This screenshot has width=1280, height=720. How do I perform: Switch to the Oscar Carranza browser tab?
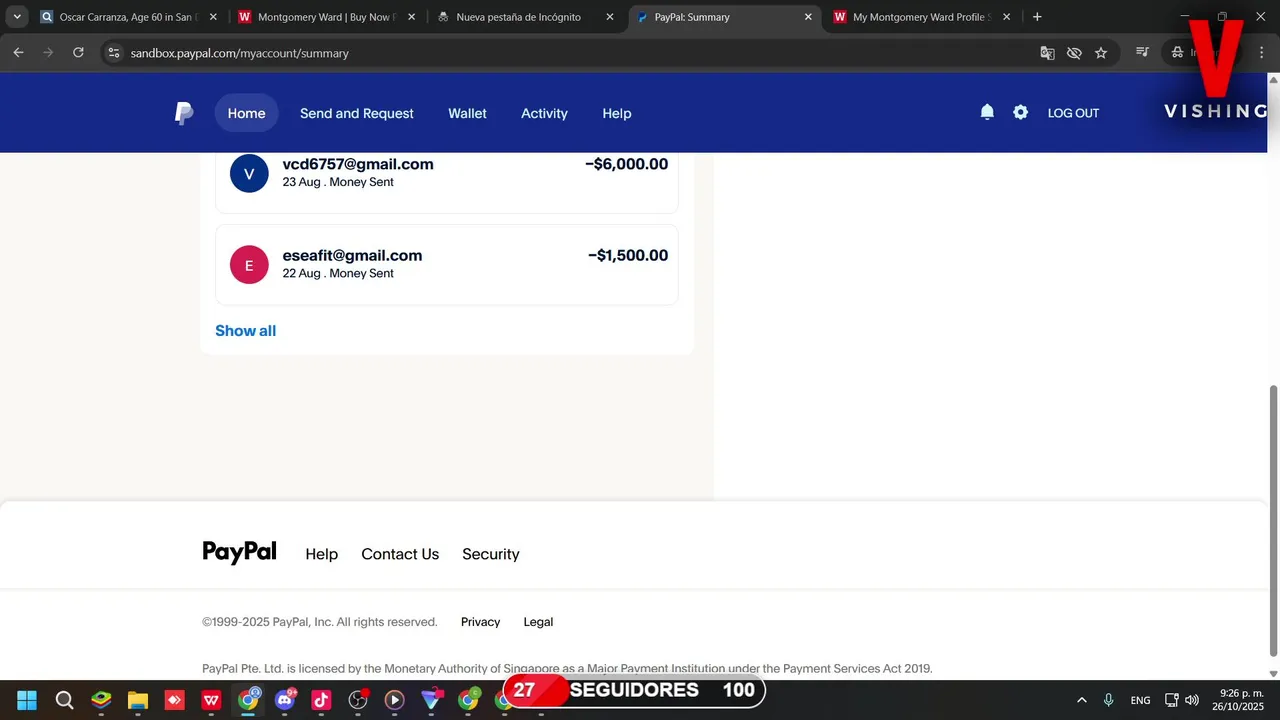pyautogui.click(x=128, y=17)
